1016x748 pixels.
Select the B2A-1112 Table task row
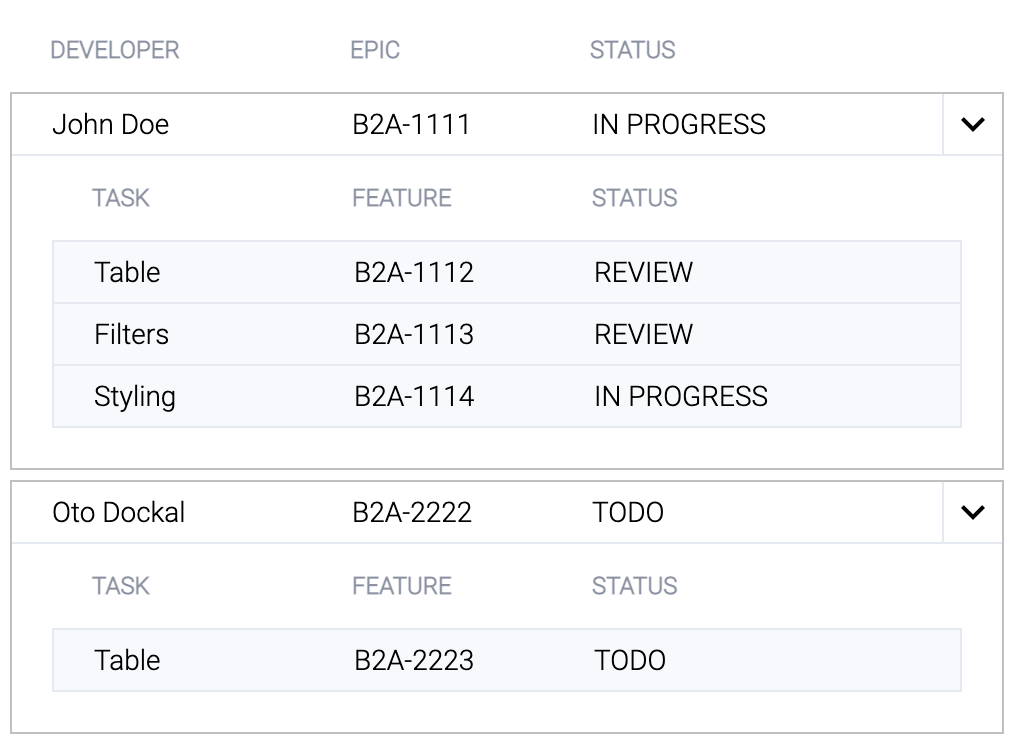(507, 272)
